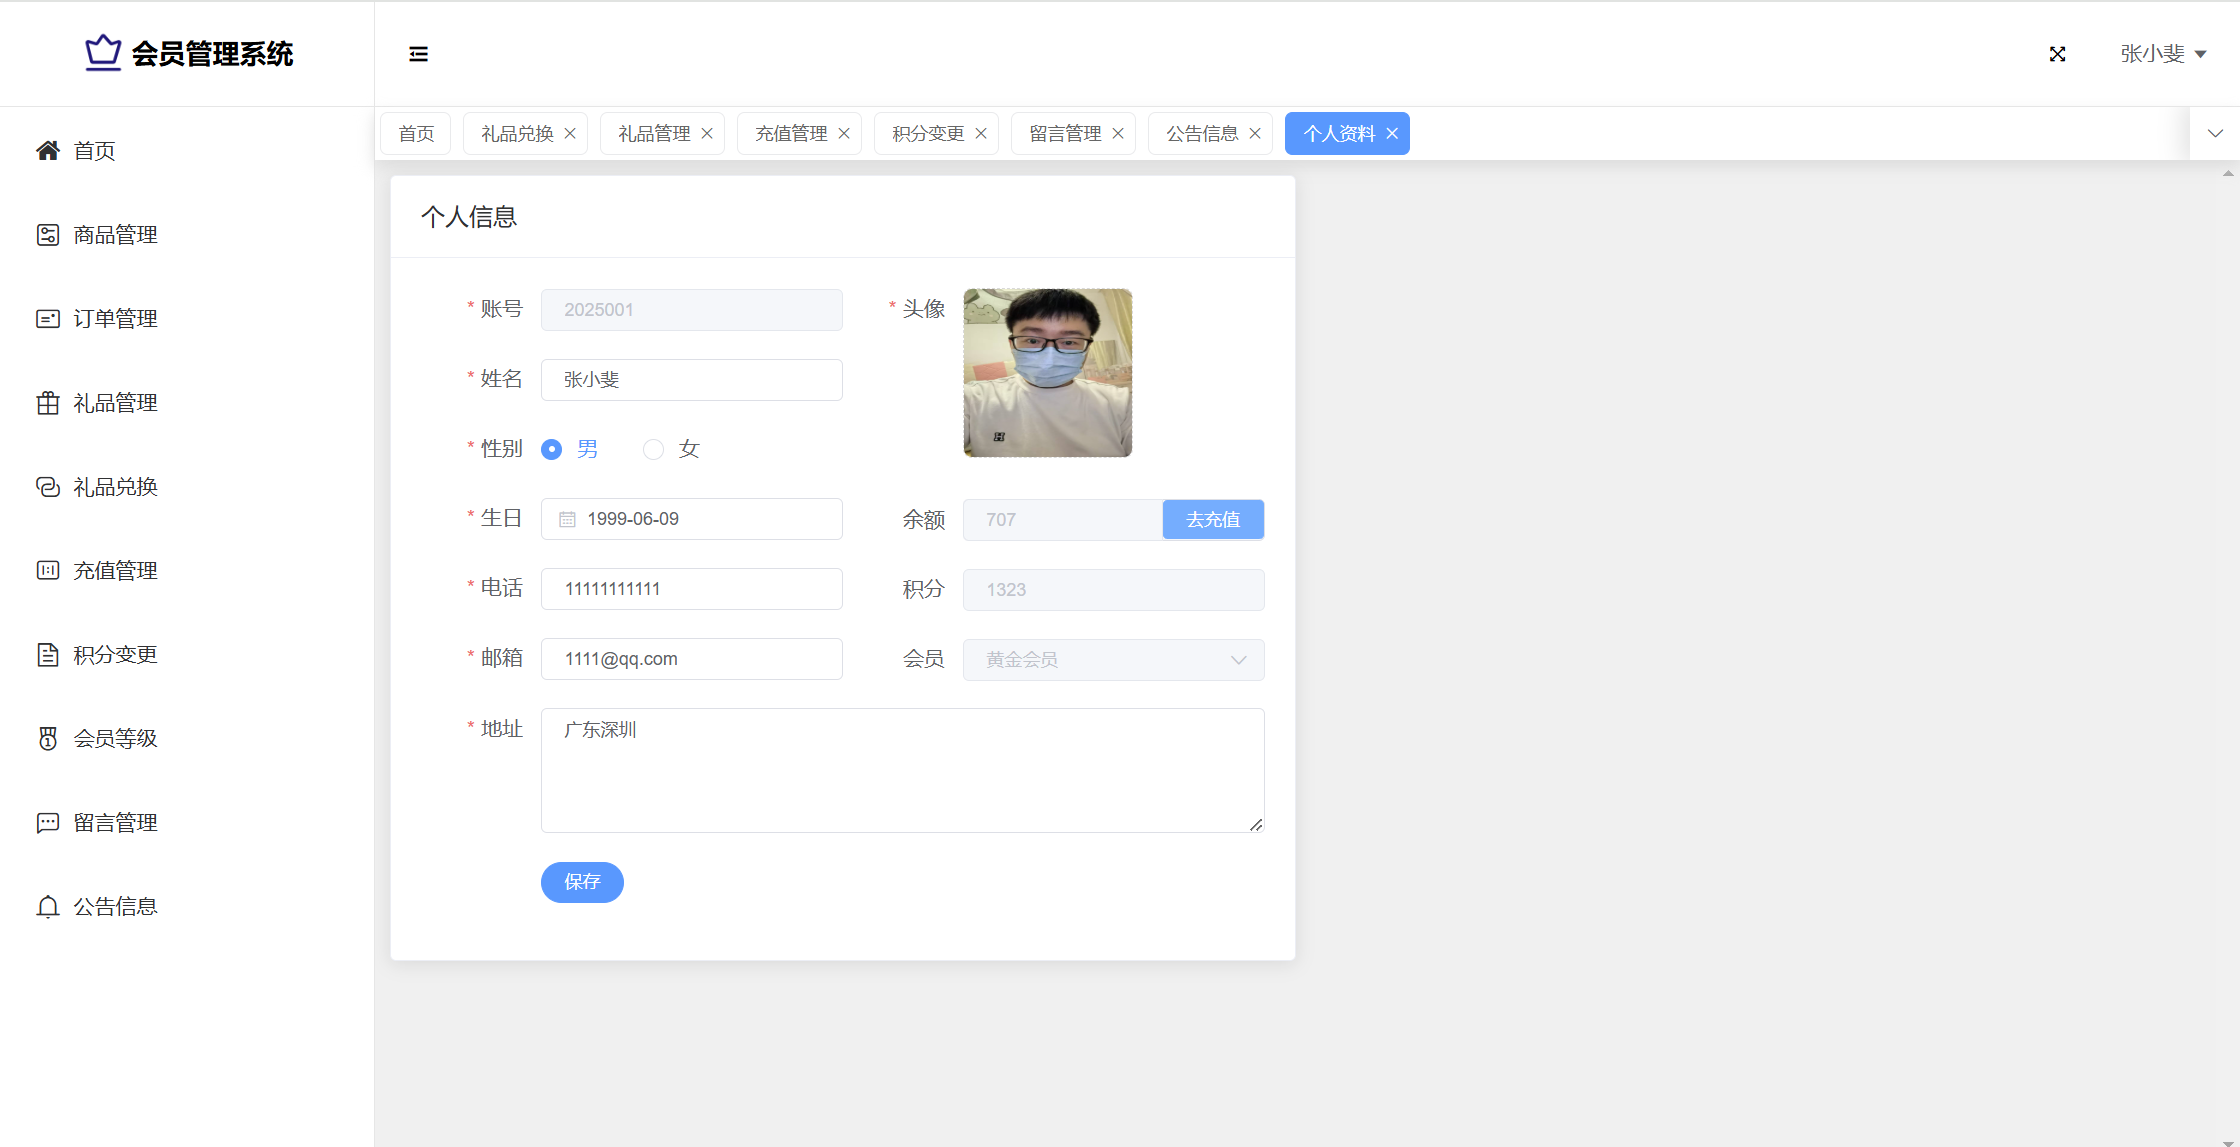Click the calendar icon in 生日 field
2240x1147 pixels.
567,519
